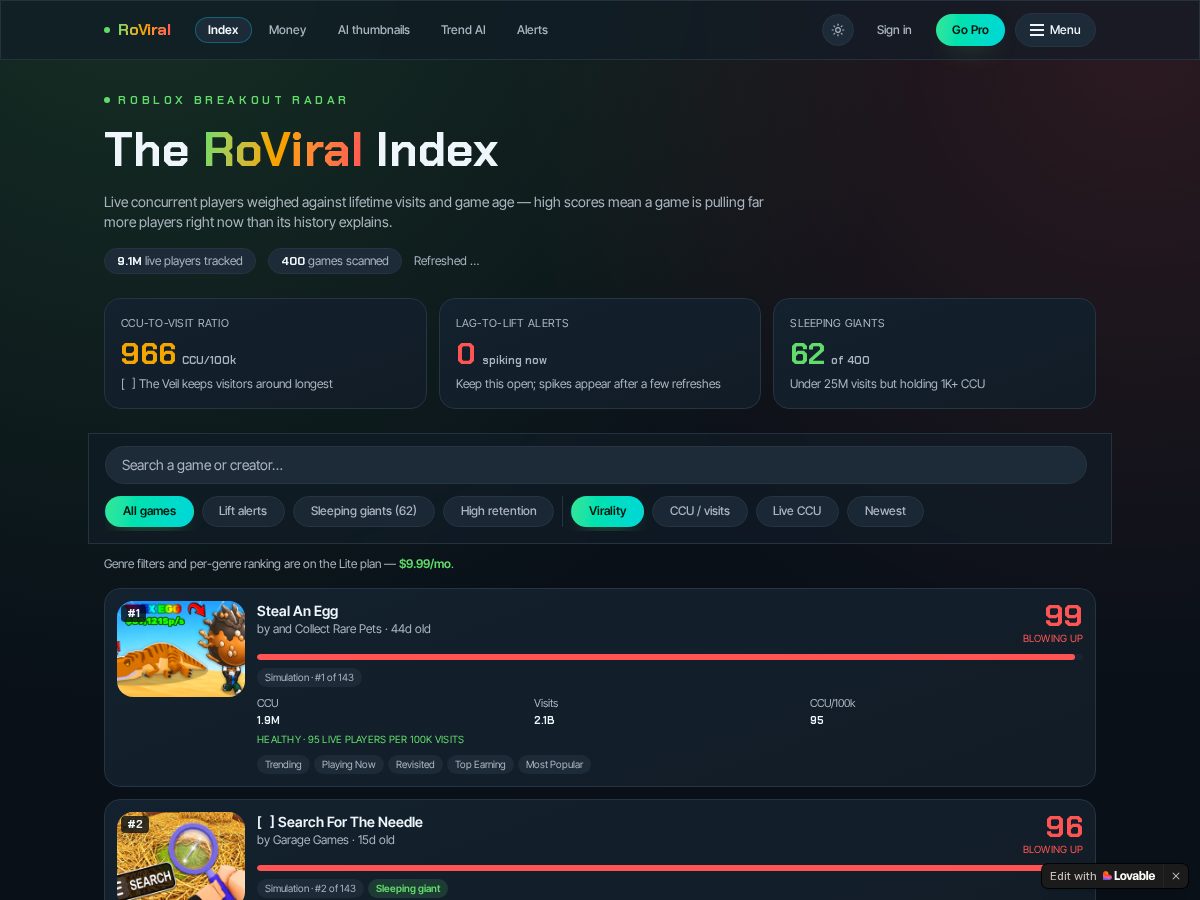Click the RoViral logo
The image size is (1200, 900).
click(137, 30)
